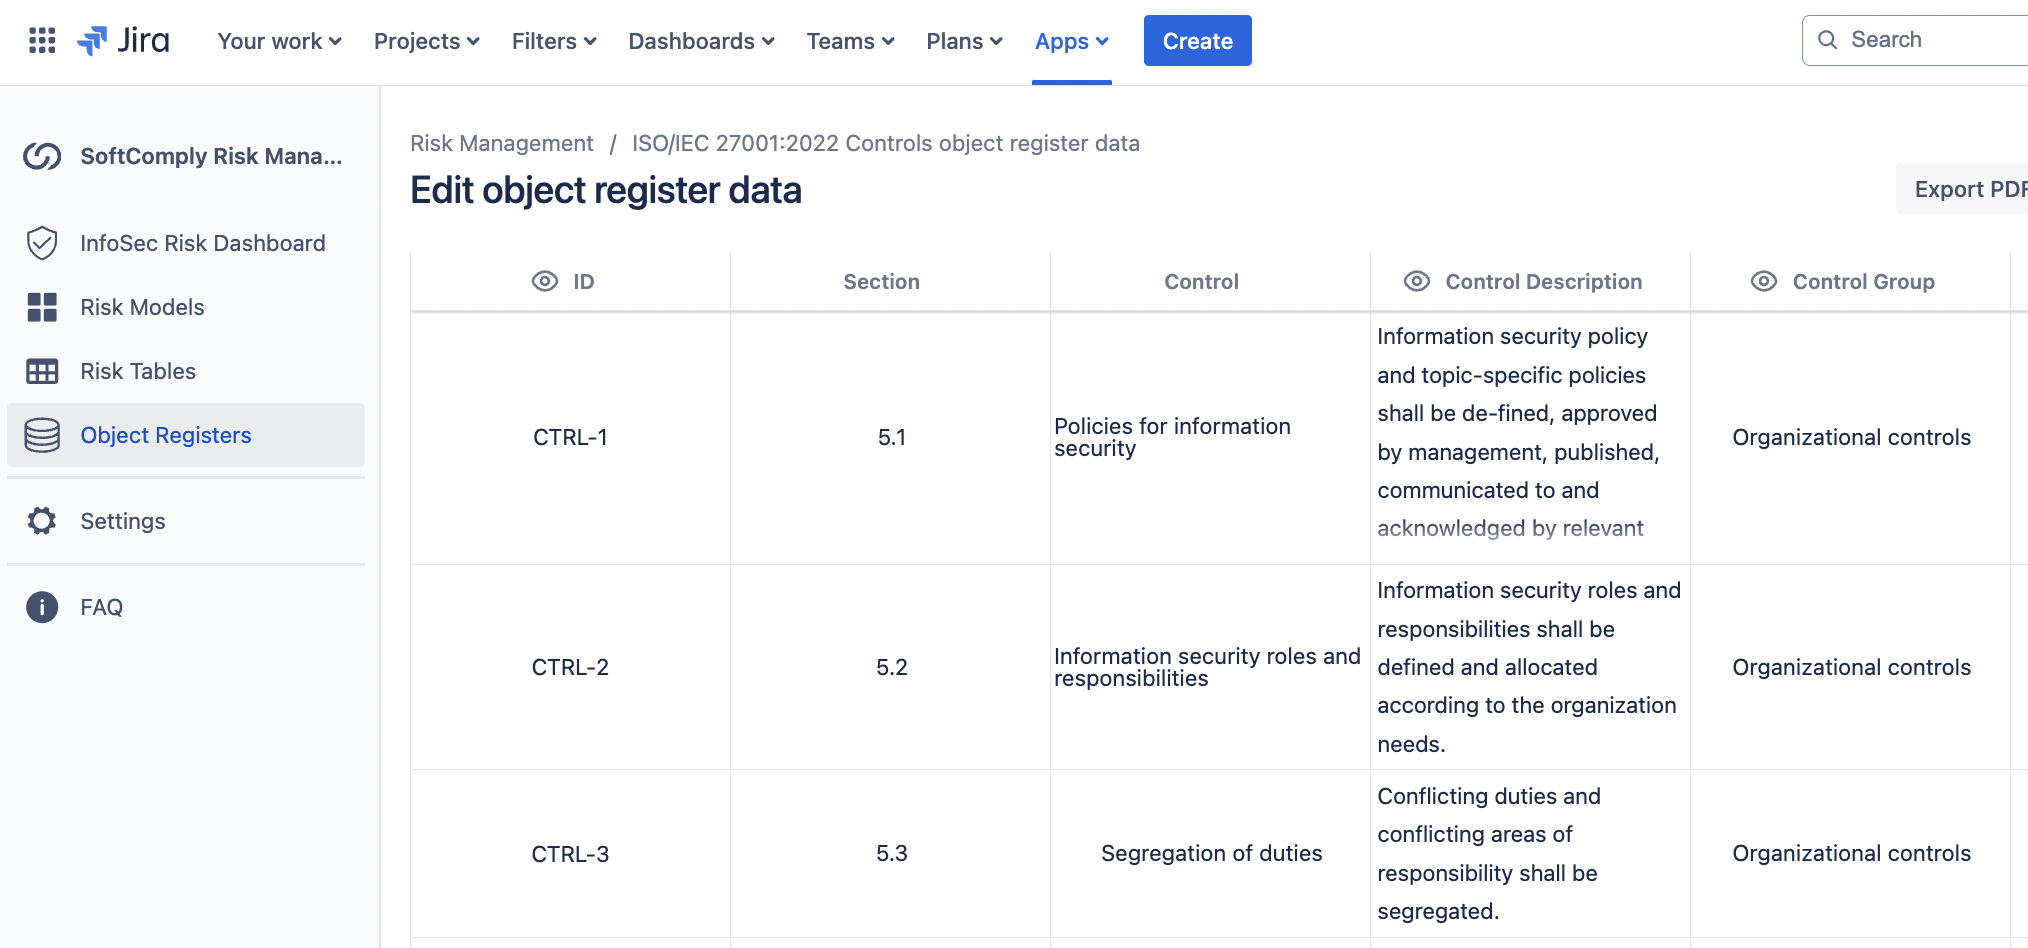Hide the Control Description column
The image size is (2028, 948).
click(1416, 281)
